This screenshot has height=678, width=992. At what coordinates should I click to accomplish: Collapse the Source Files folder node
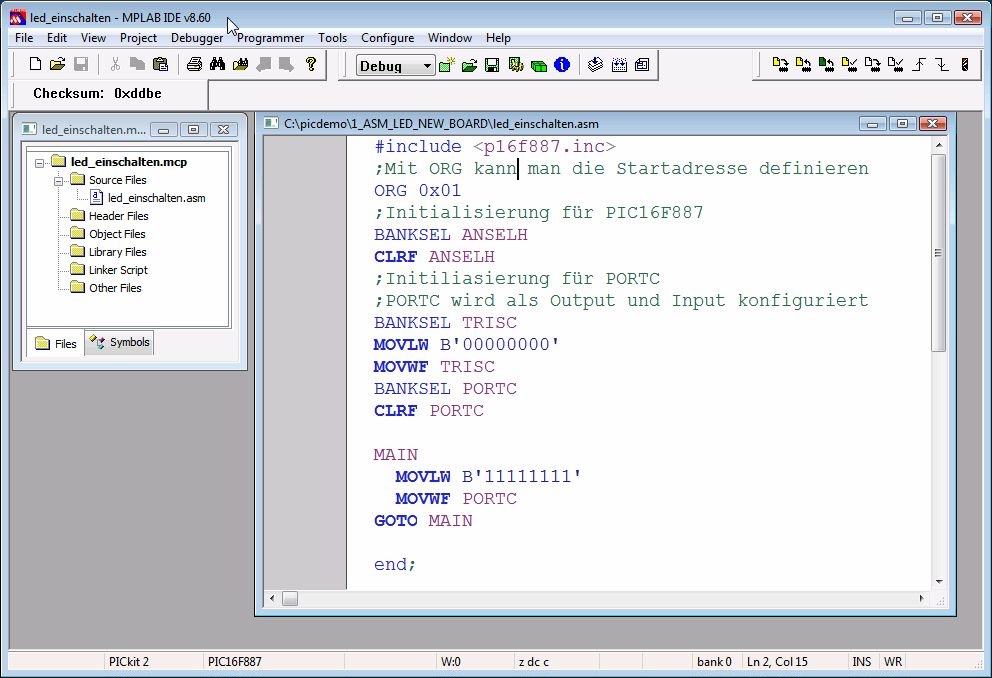[x=58, y=181]
